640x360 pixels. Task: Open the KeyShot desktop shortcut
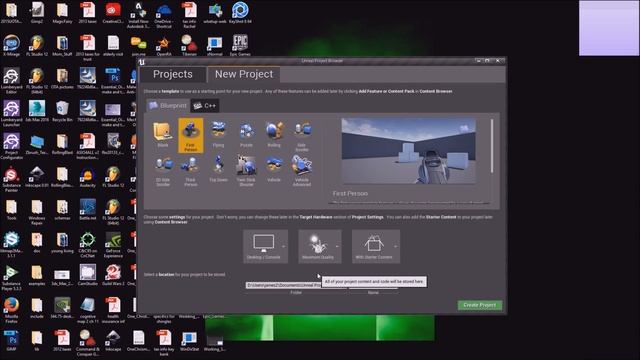click(x=240, y=12)
